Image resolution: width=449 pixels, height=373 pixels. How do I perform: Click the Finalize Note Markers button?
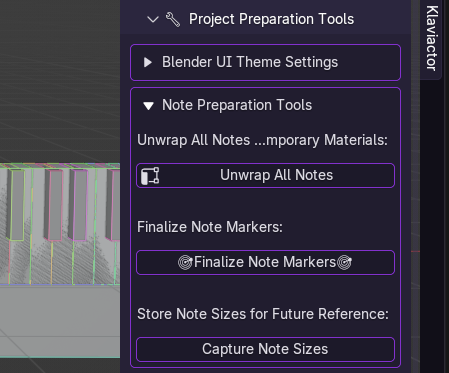[265, 262]
